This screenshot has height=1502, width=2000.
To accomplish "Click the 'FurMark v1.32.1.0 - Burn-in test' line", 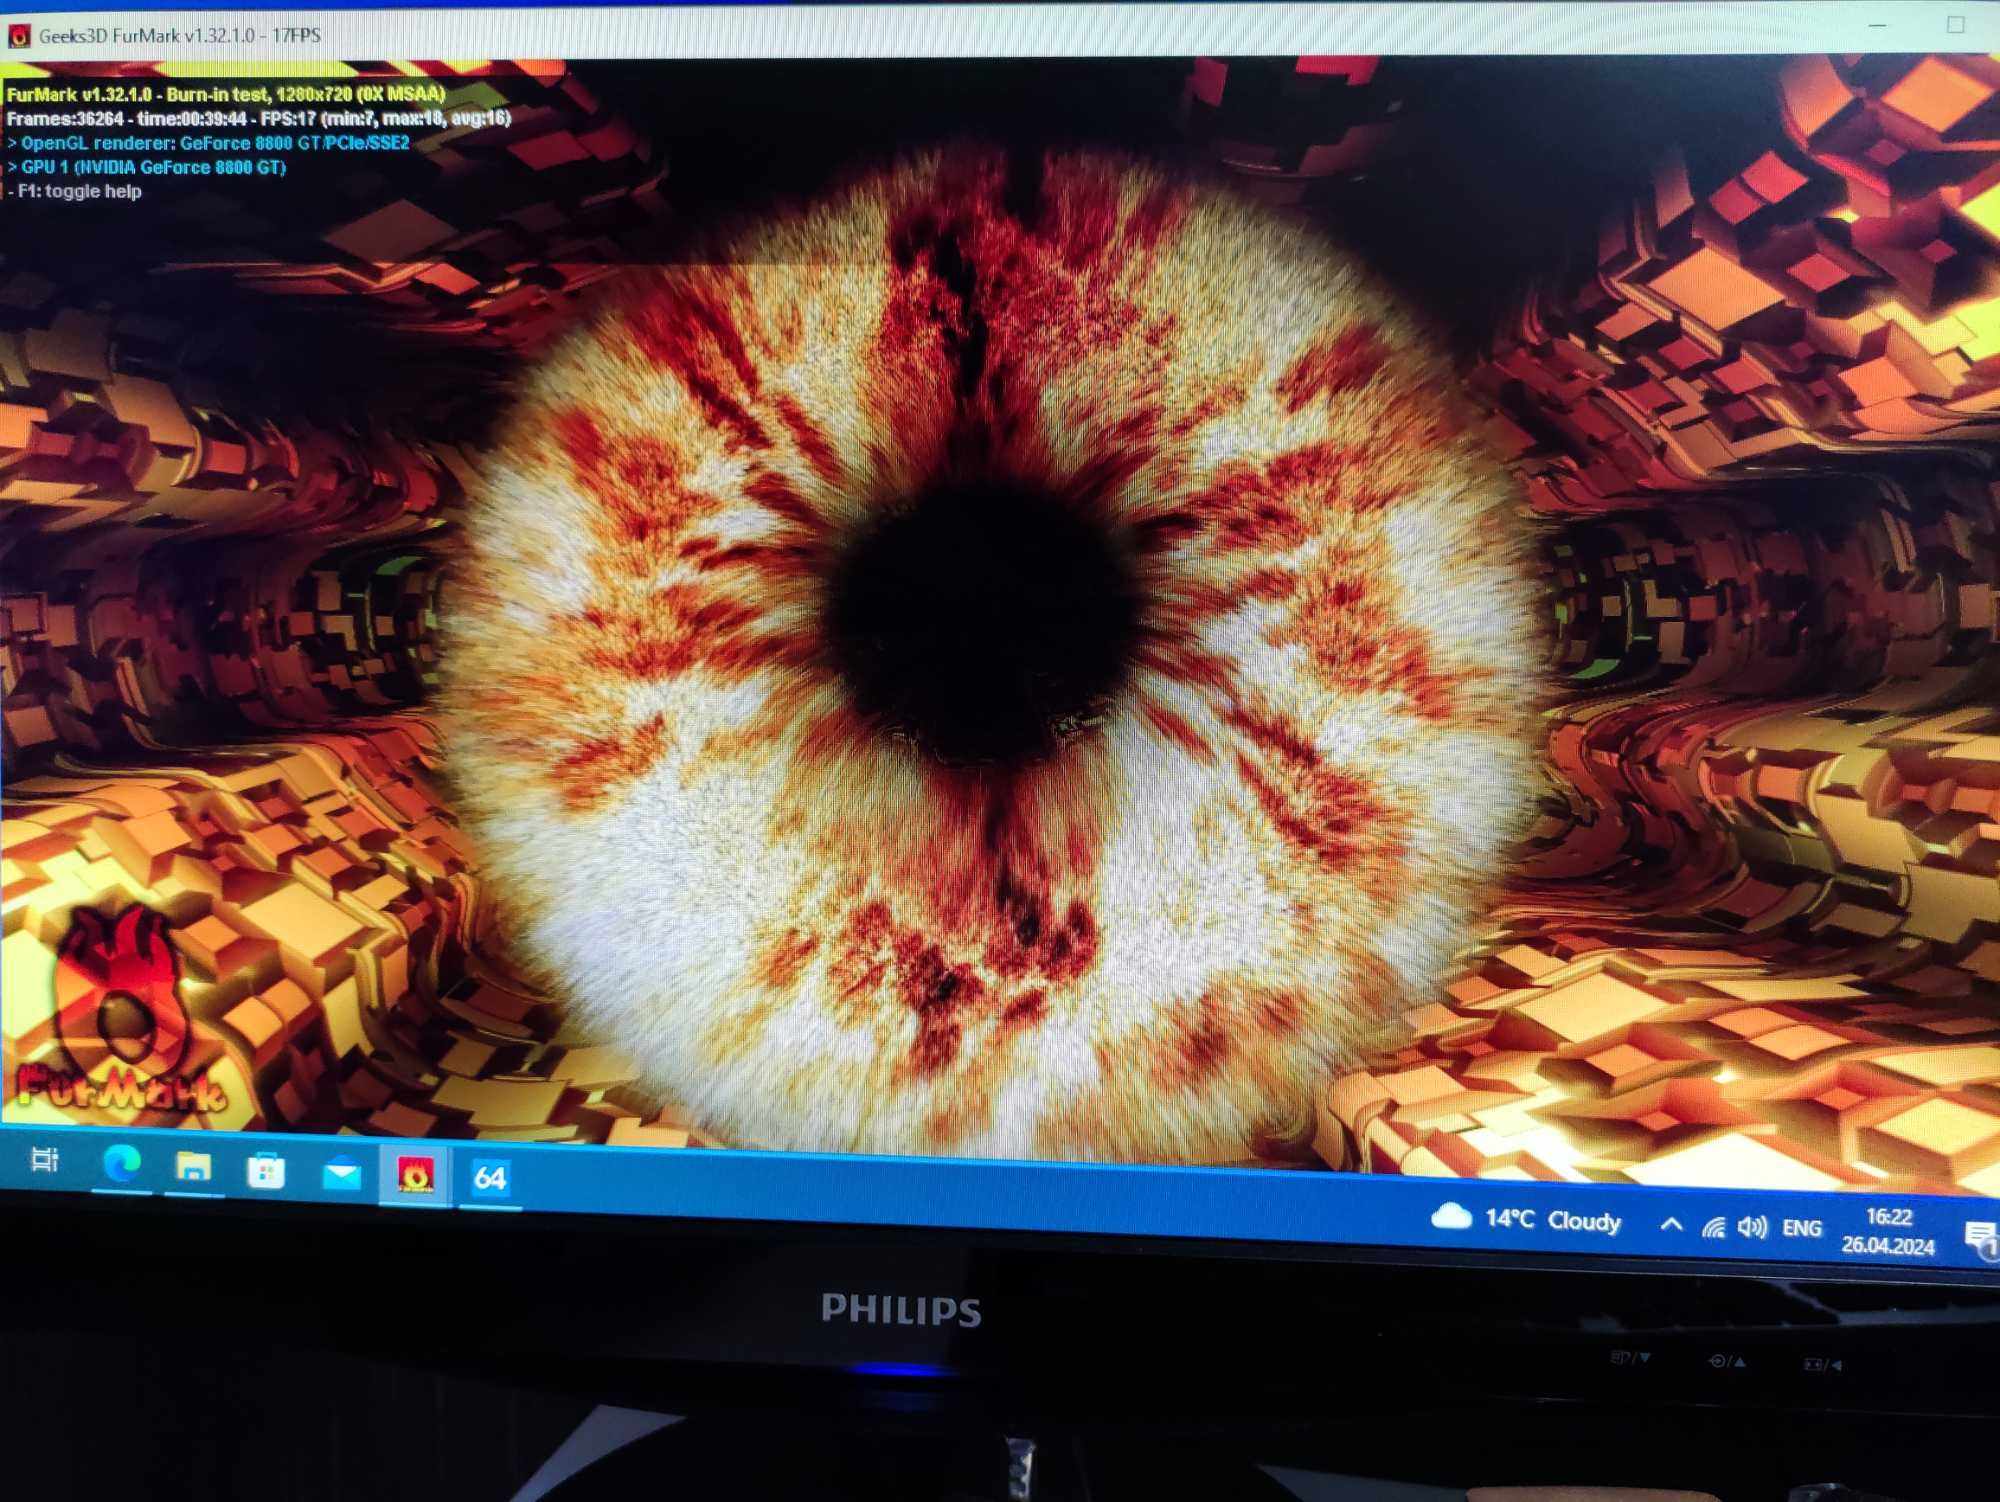I will pos(226,94).
